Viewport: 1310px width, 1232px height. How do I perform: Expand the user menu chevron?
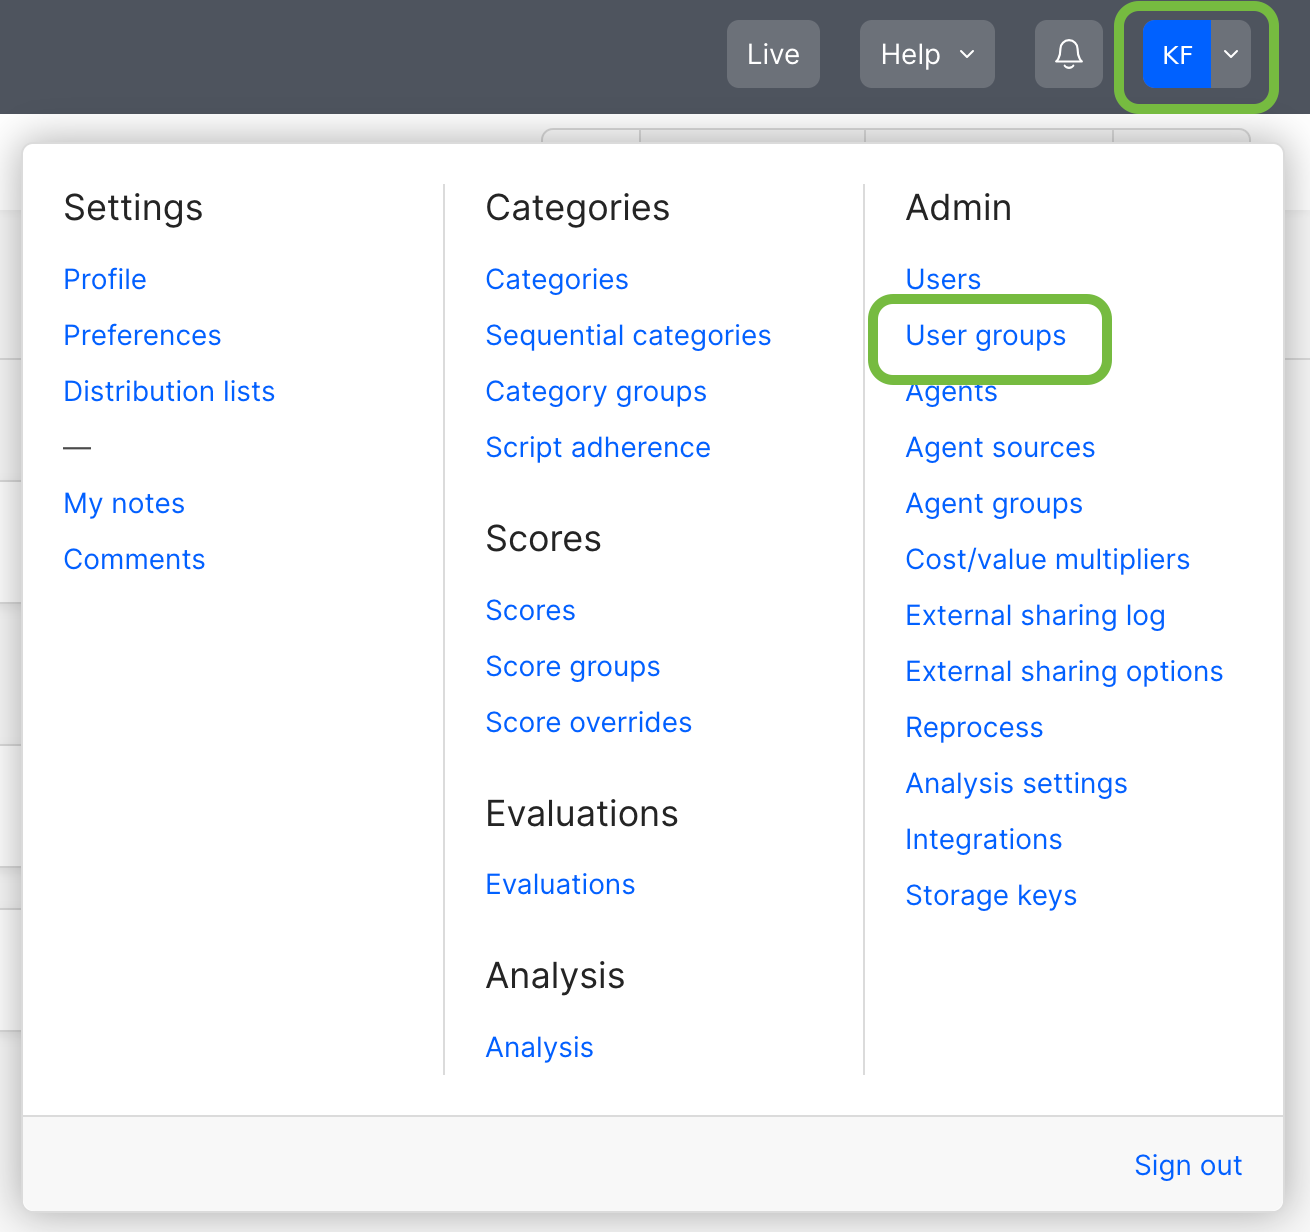tap(1231, 54)
